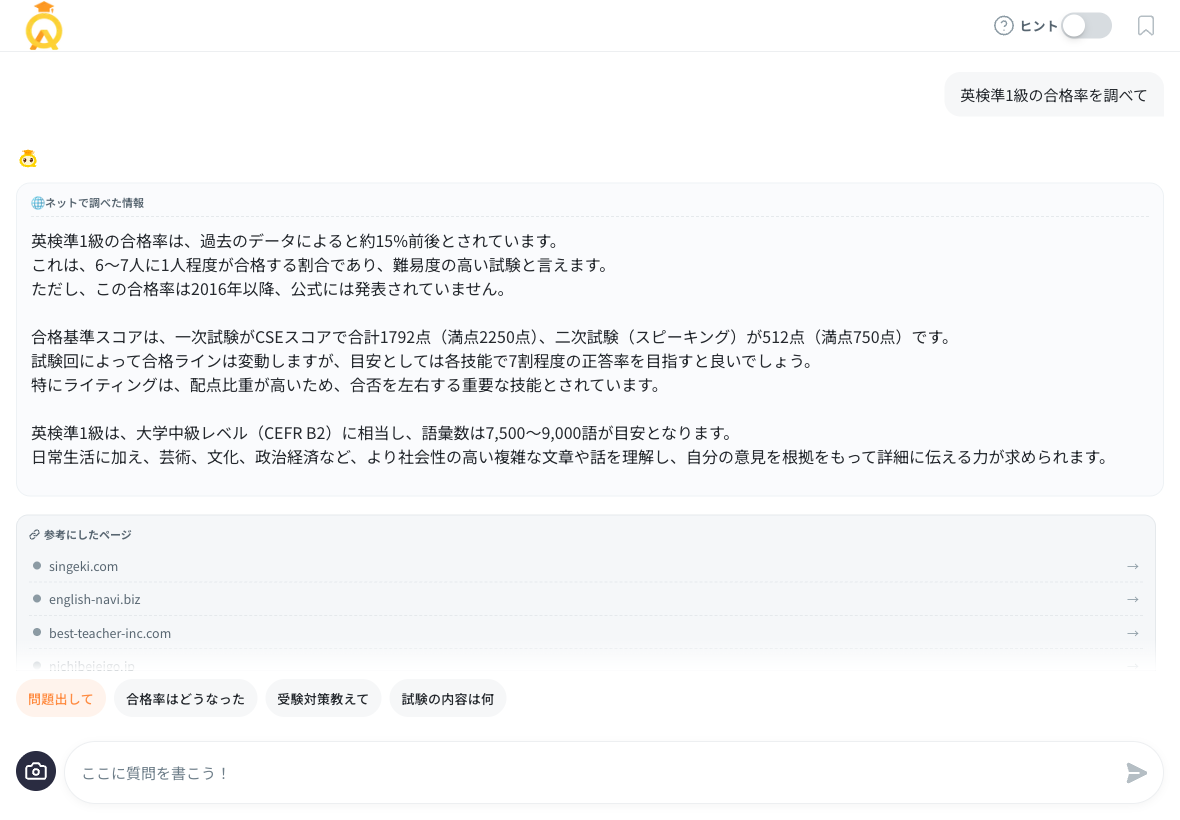Click the arrow next to english-navi.biz
Viewport: 1180px width, 820px height.
click(x=1132, y=599)
